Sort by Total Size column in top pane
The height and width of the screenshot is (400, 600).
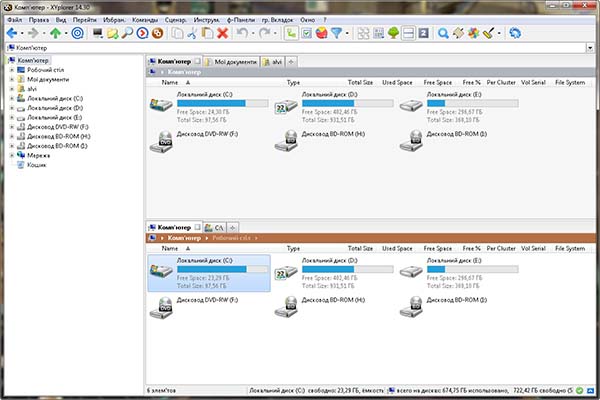[361, 82]
